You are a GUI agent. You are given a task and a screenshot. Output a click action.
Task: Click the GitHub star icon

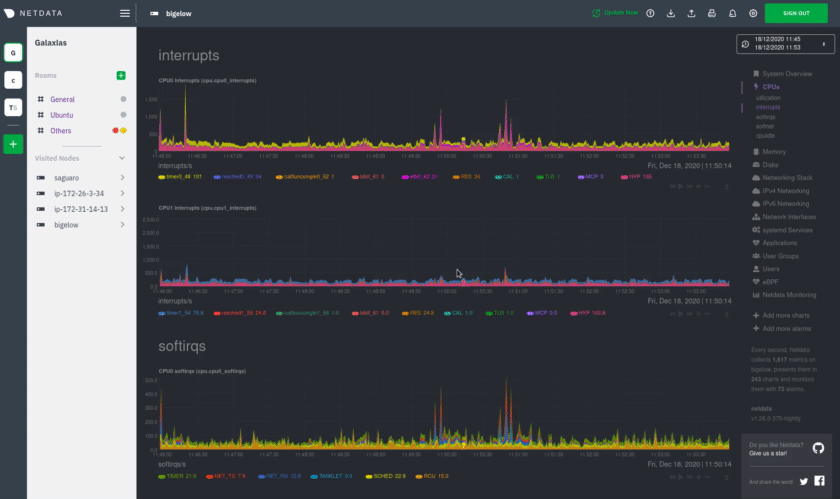(818, 448)
